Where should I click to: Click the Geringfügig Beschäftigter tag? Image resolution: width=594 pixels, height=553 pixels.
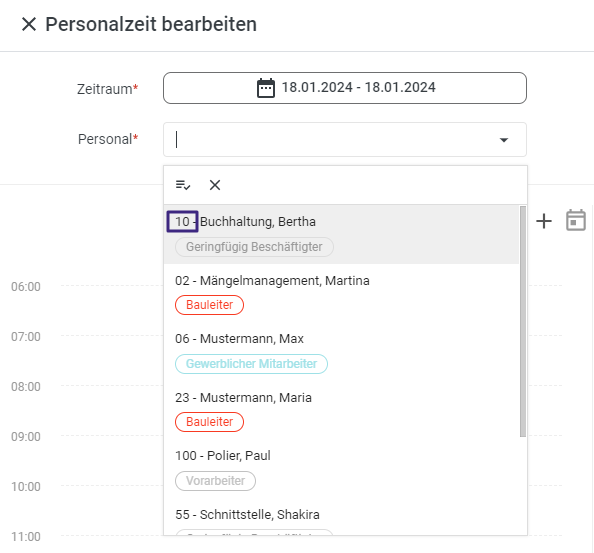254,247
